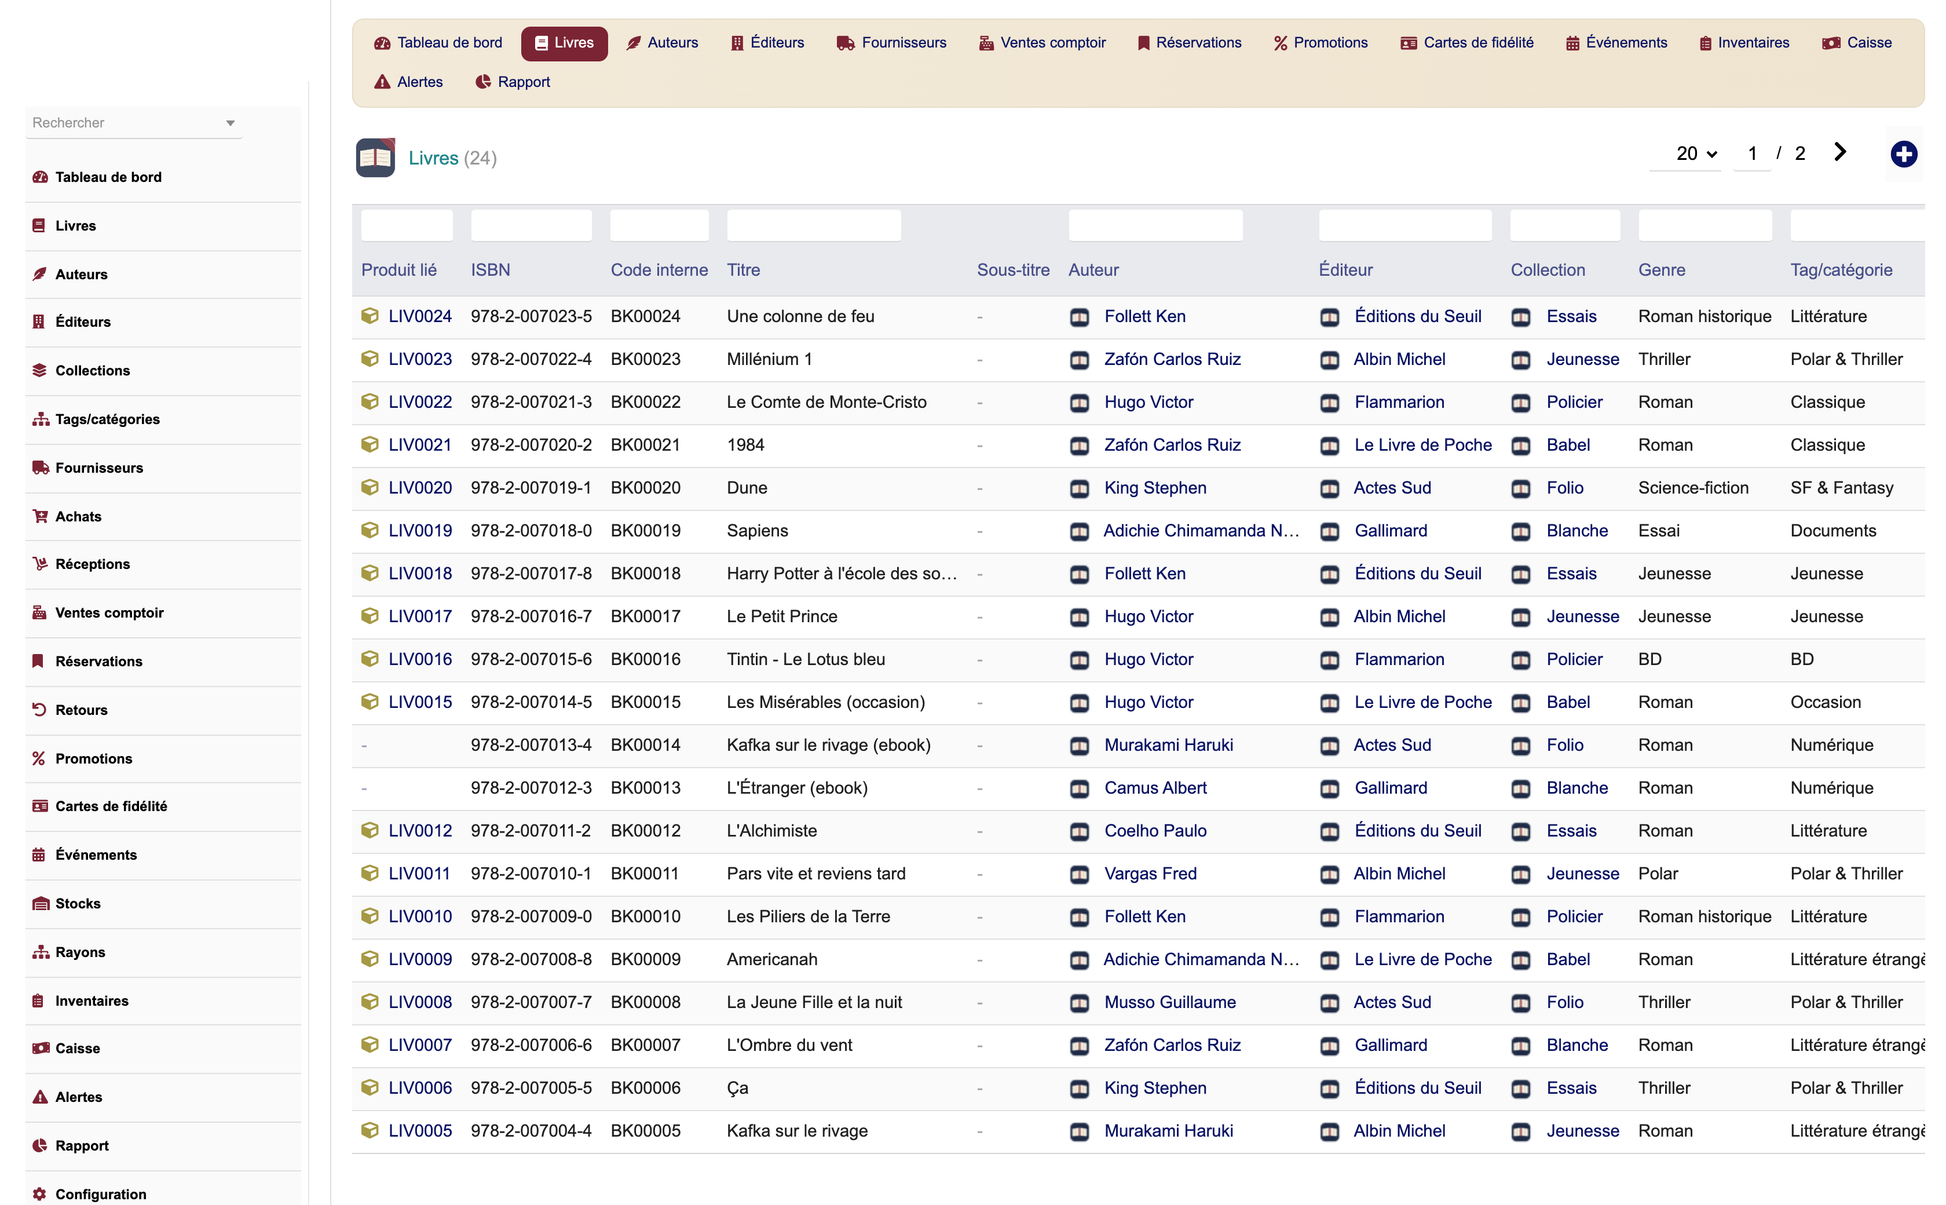Click the Titre filter input box
Screen dimensions: 1946x1205
[x=813, y=225]
